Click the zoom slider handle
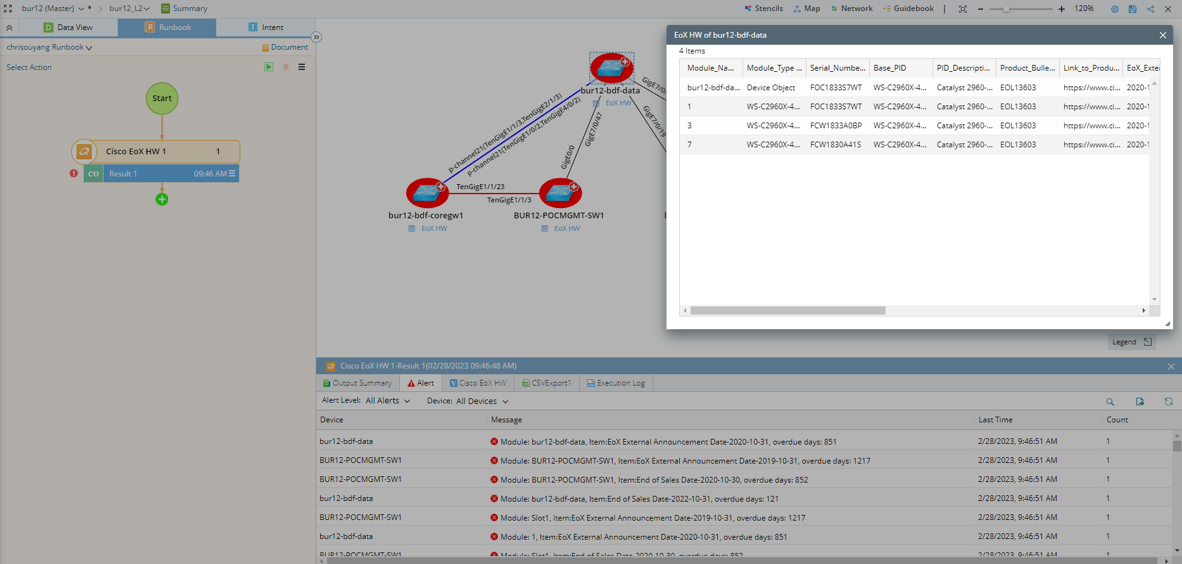Screen dimensions: 1182x564 tap(1005, 9)
